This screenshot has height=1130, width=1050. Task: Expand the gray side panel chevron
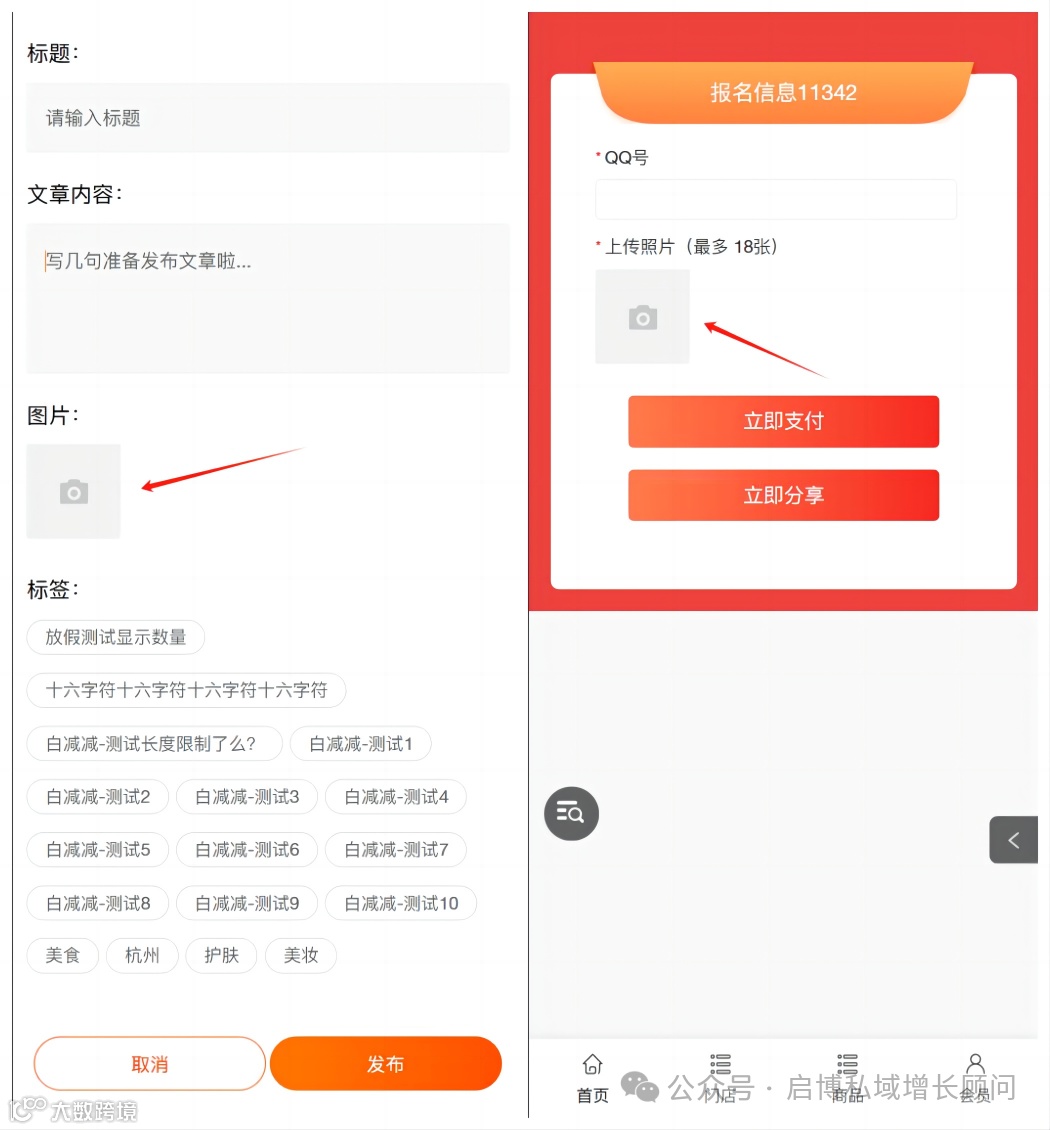point(1013,840)
